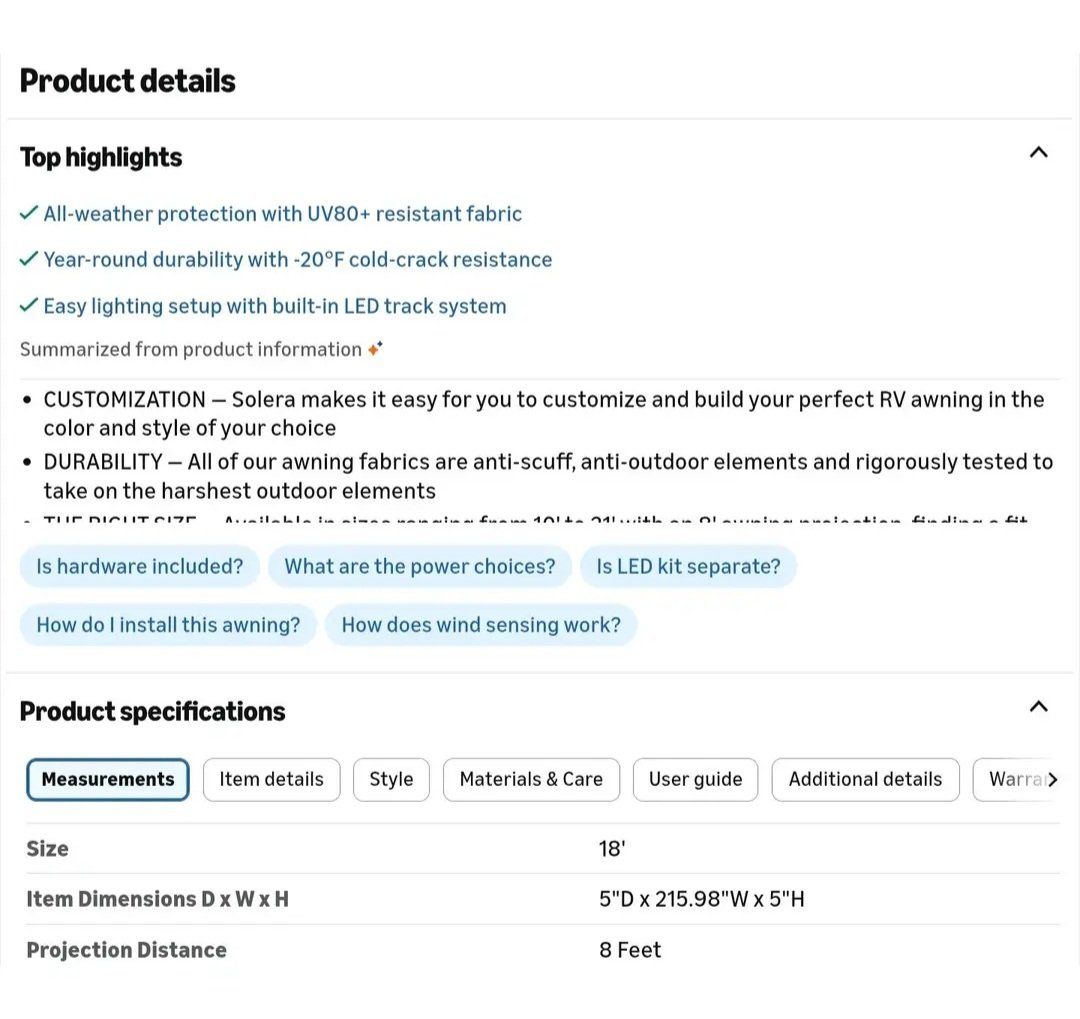1080x1019 pixels.
Task: Open the Style tab
Action: [391, 780]
